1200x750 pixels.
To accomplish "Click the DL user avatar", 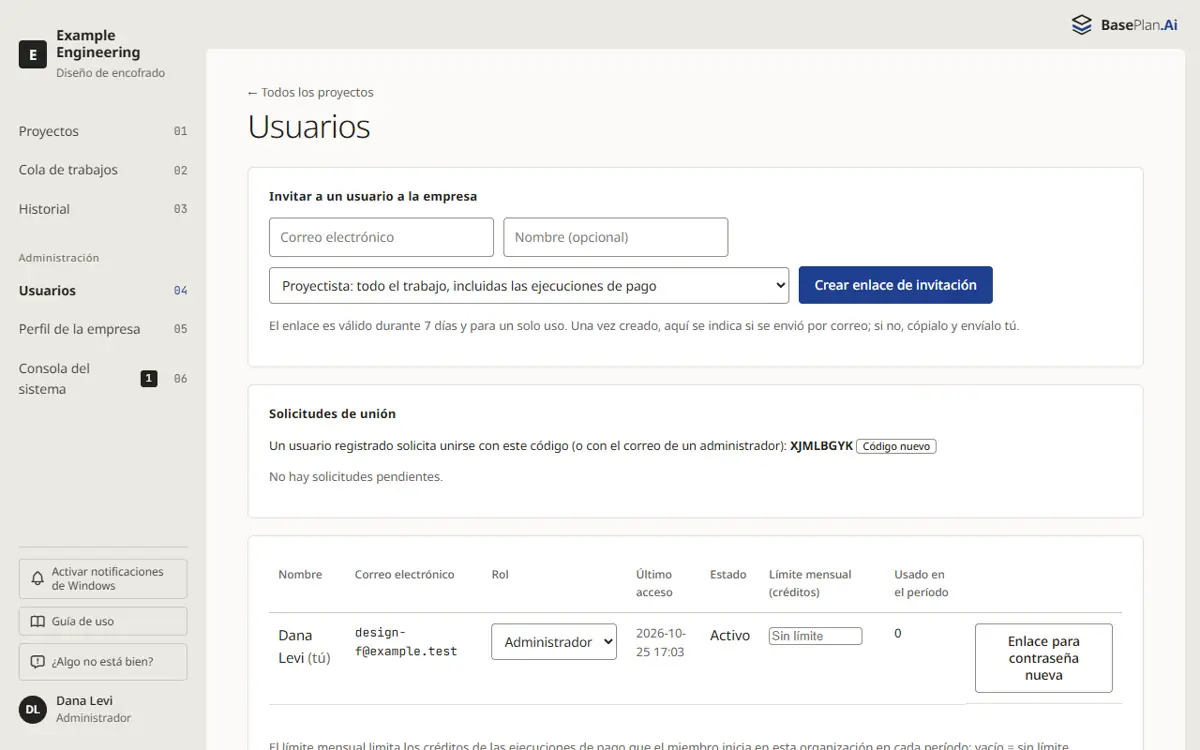I will 33,709.
